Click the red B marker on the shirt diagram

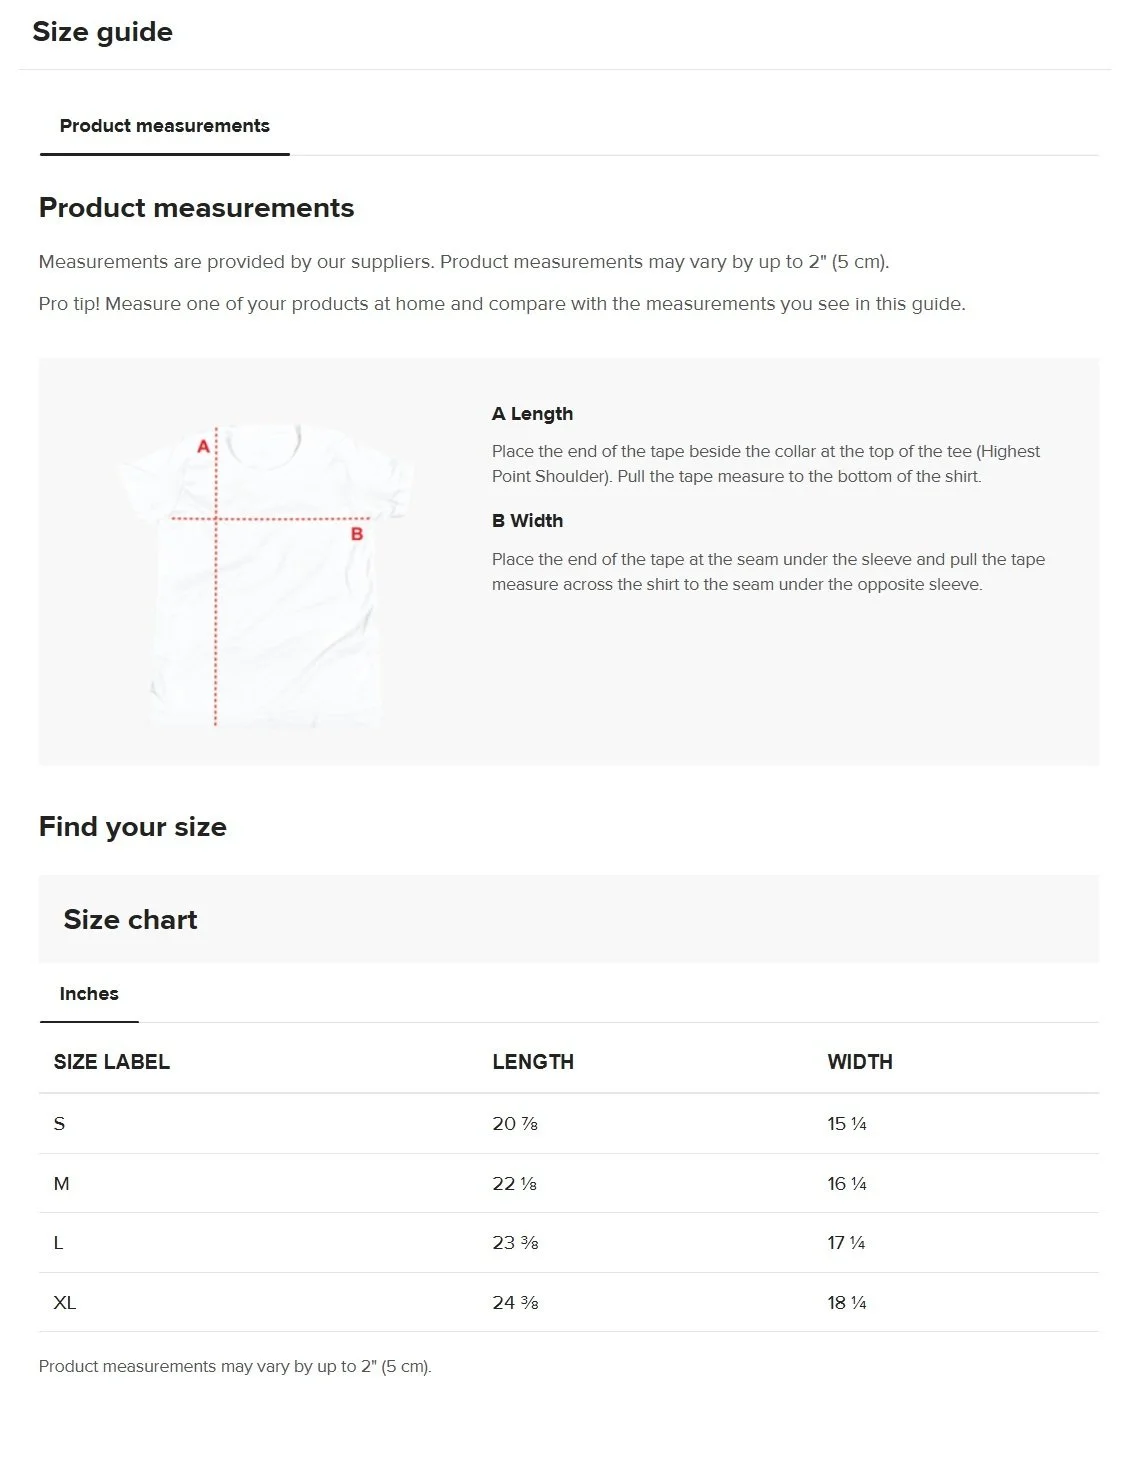pos(357,535)
